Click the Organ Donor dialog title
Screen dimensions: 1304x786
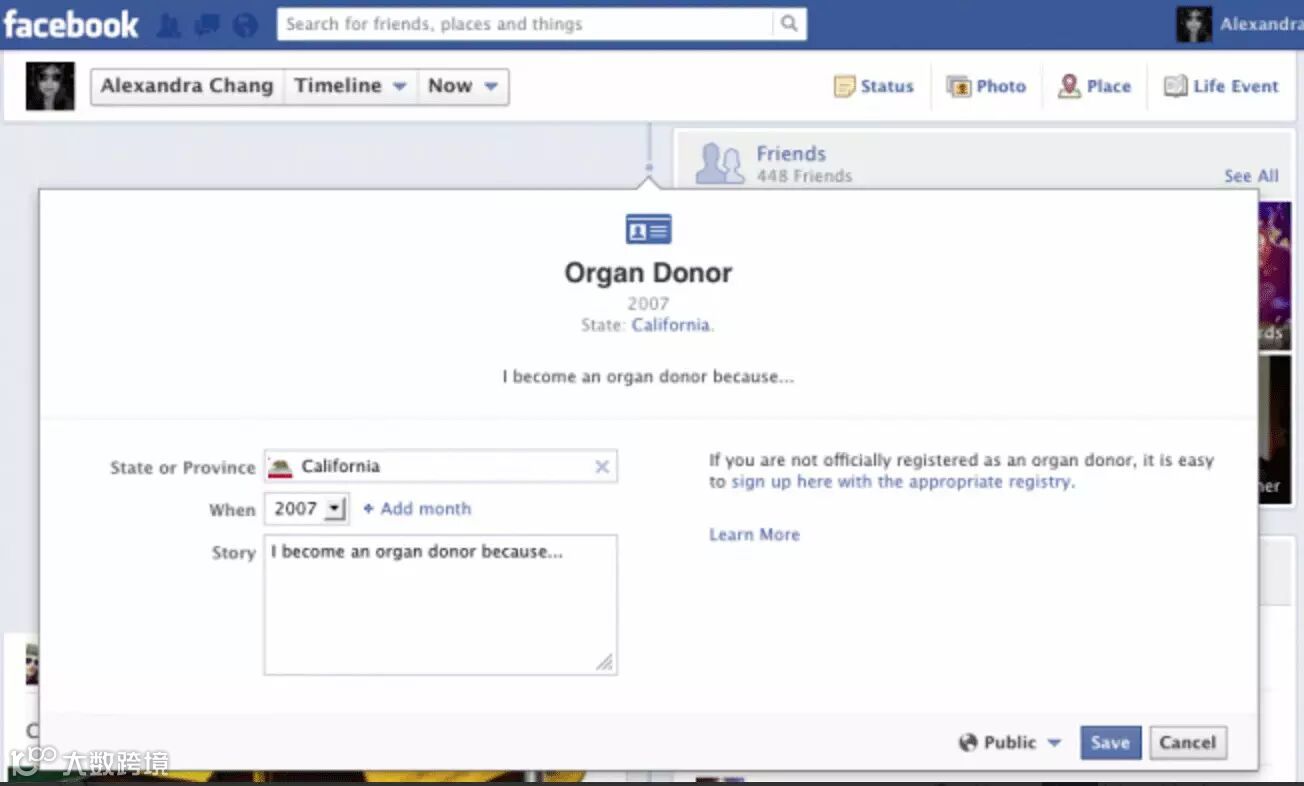(648, 273)
